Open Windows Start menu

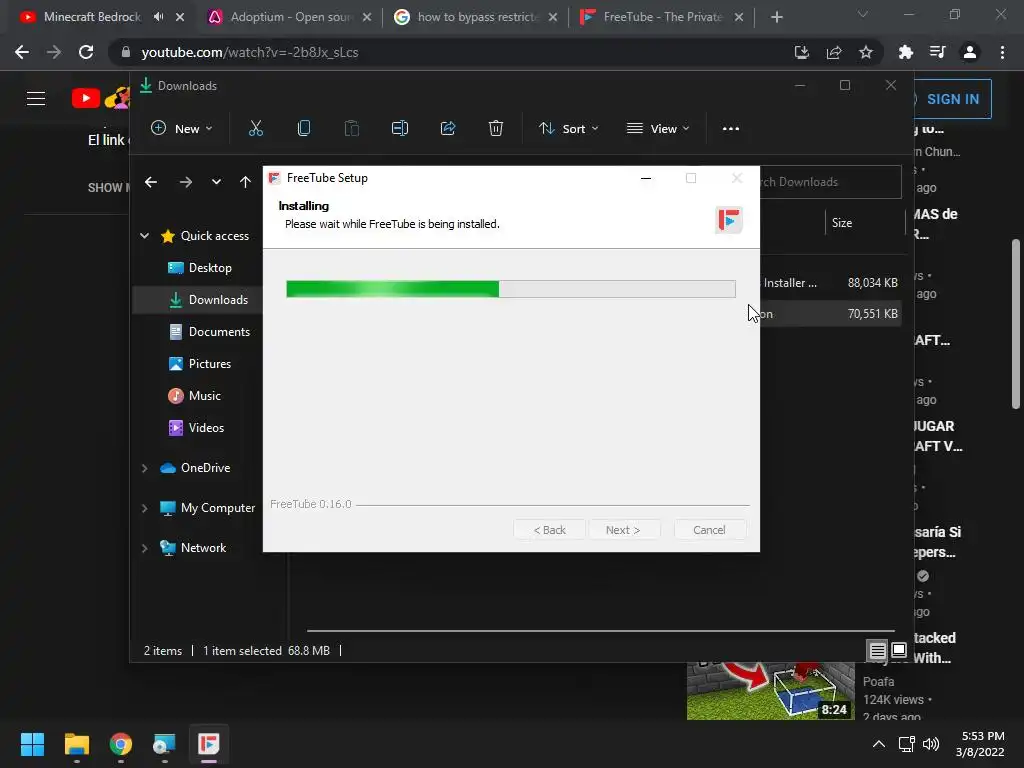(32, 744)
